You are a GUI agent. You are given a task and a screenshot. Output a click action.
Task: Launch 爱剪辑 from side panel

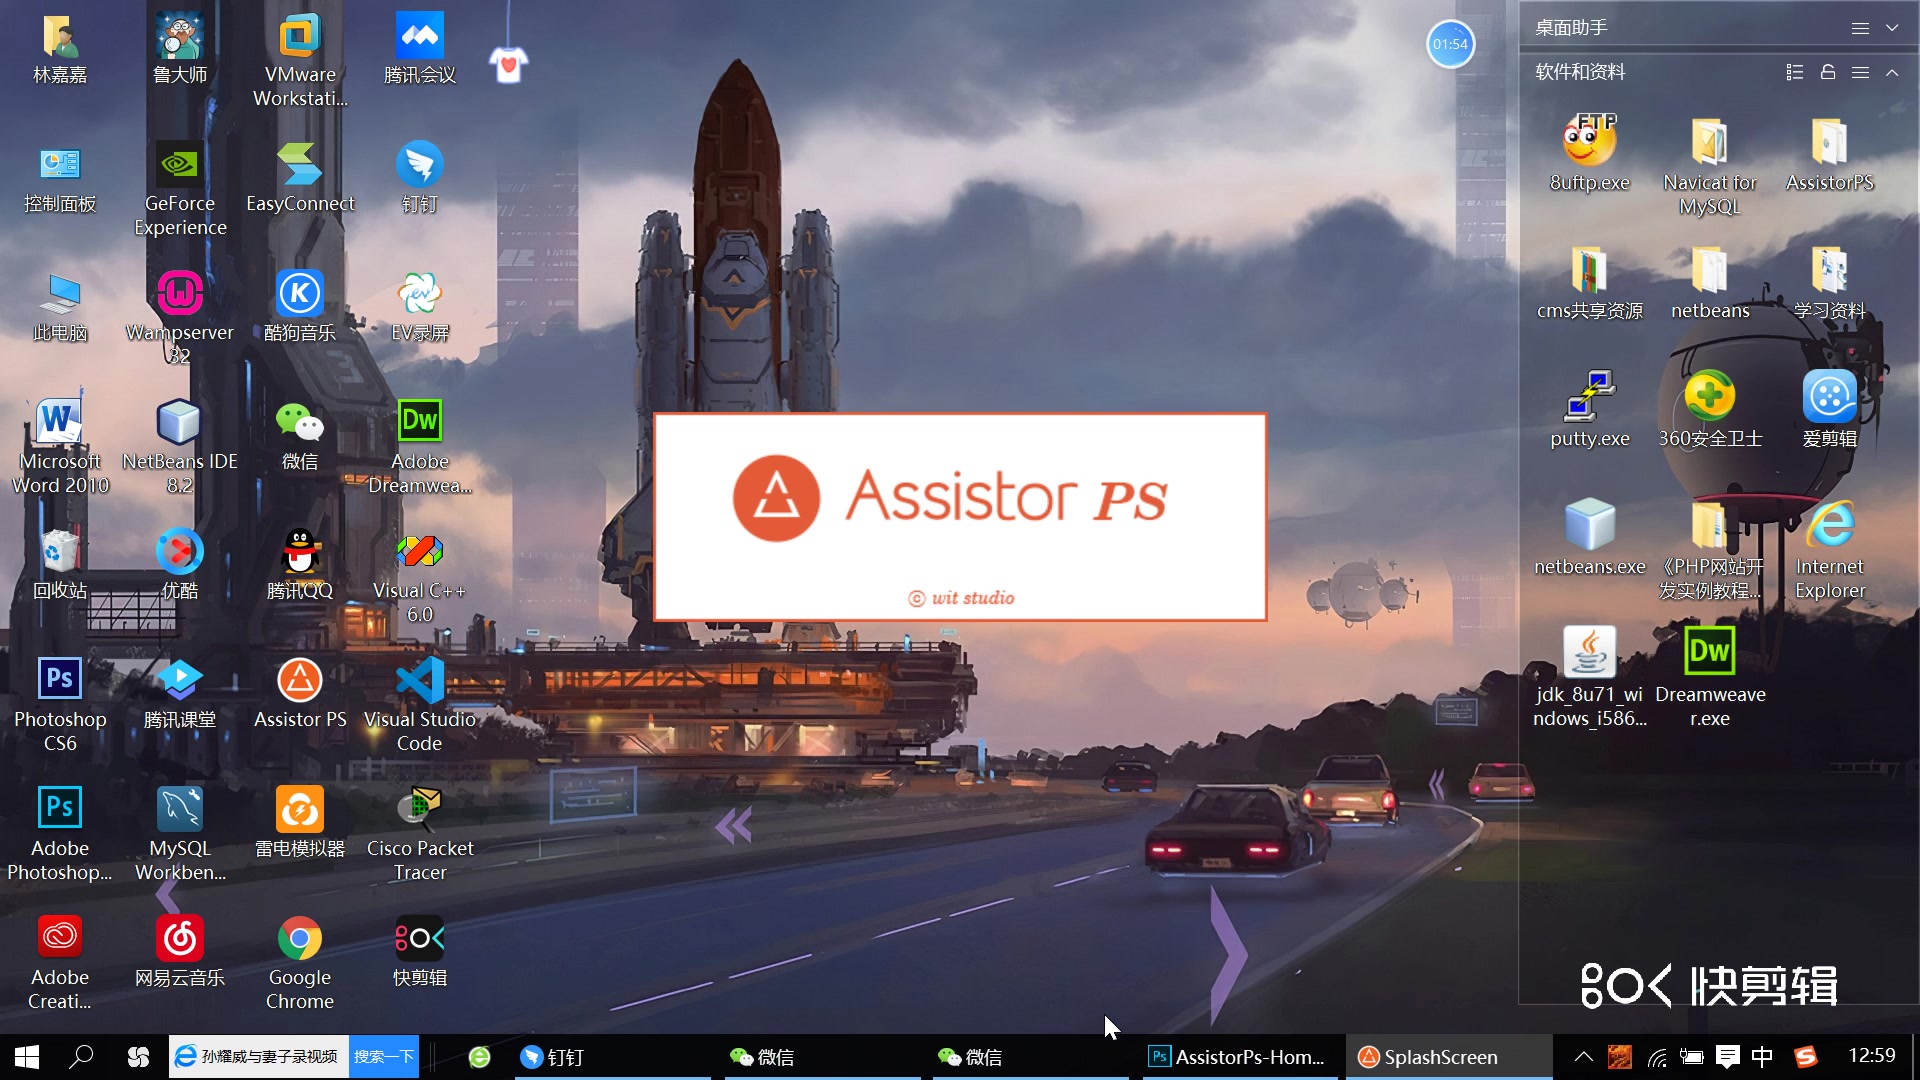(1830, 411)
